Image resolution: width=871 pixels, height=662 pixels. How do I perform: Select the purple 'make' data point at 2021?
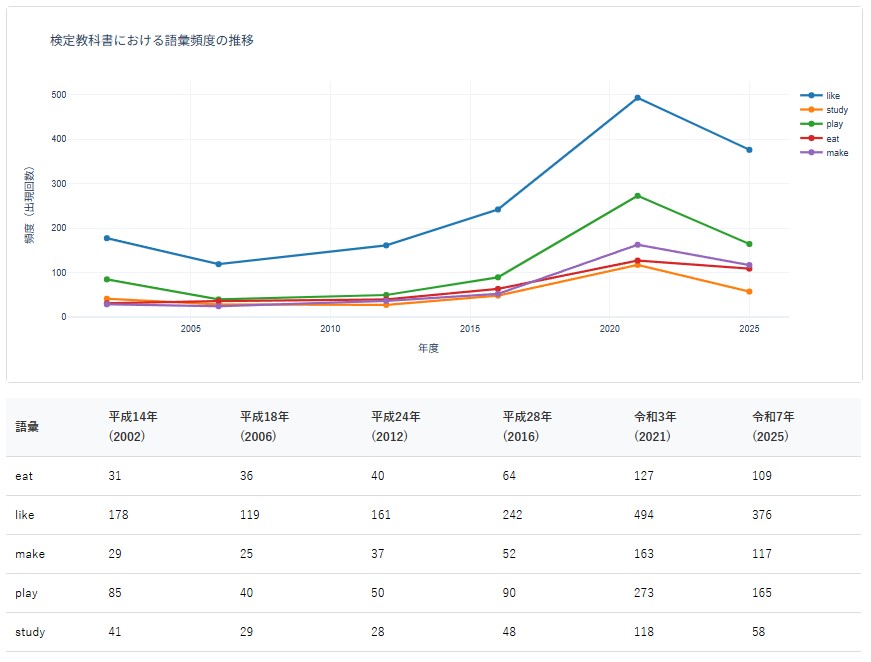[x=637, y=245]
